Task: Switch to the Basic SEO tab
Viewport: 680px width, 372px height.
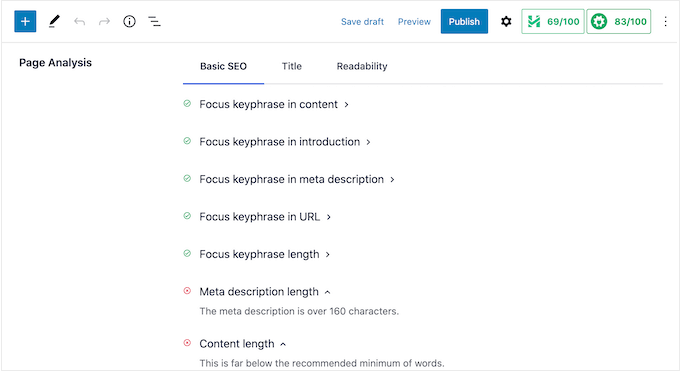Action: (223, 66)
